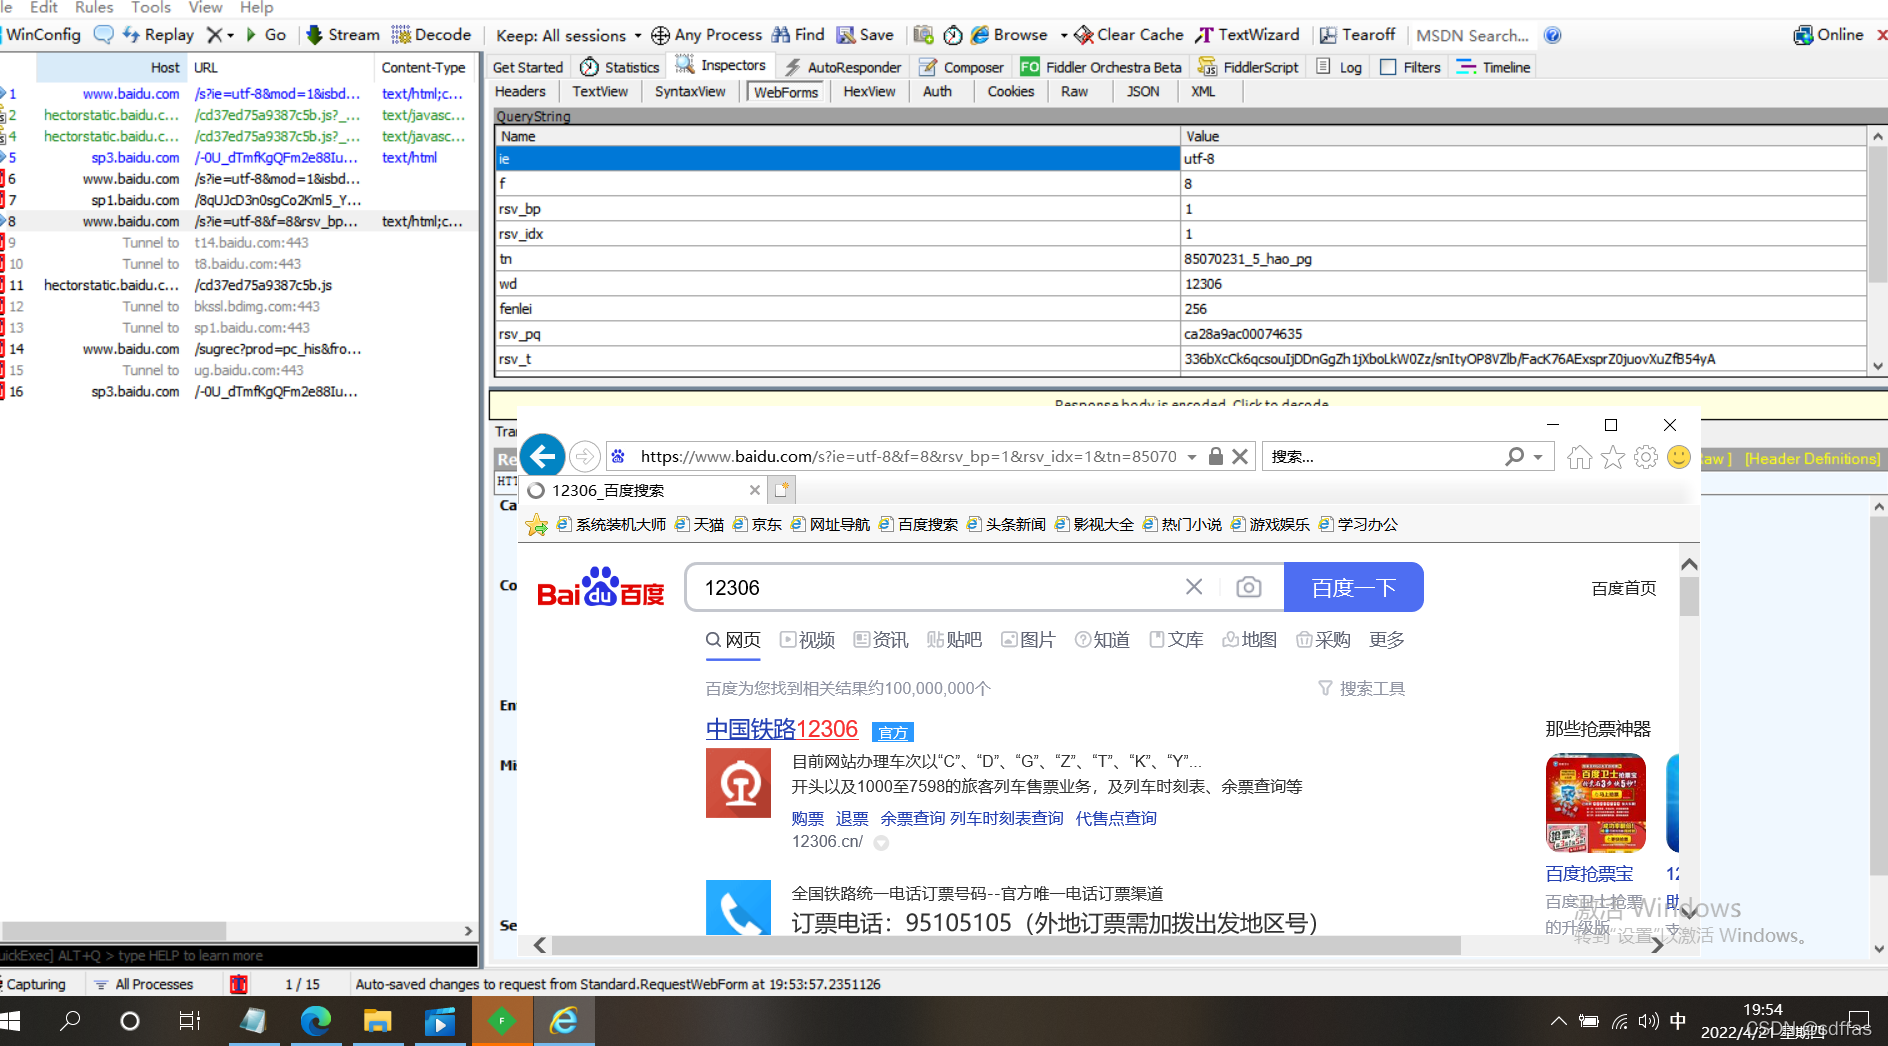
Task: Click the Replay toolbar icon
Action: point(158,35)
